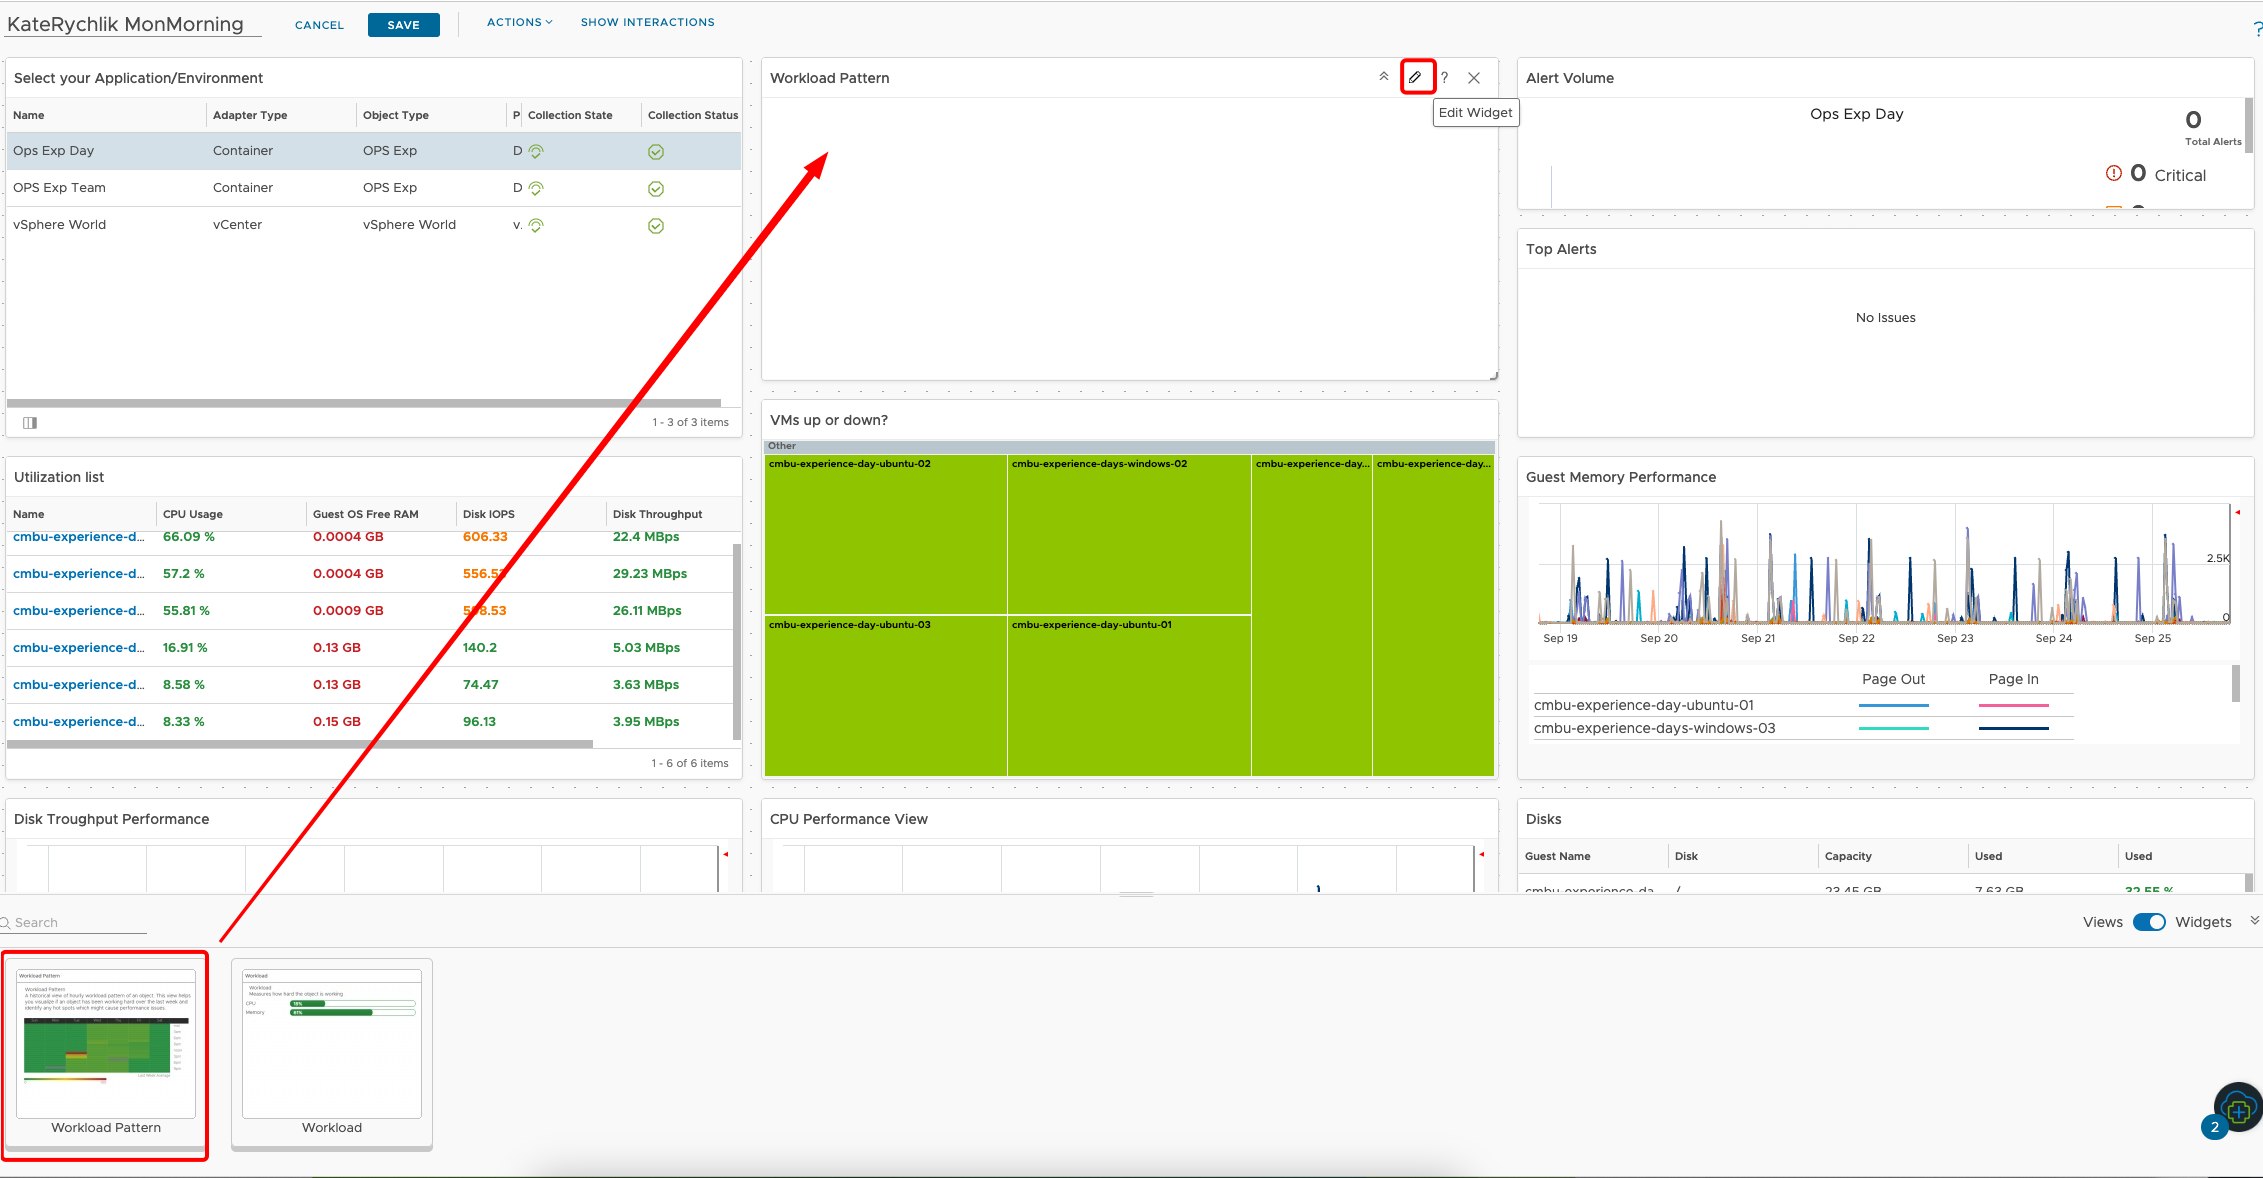Click the help question mark on Workload Pattern

click(x=1445, y=77)
